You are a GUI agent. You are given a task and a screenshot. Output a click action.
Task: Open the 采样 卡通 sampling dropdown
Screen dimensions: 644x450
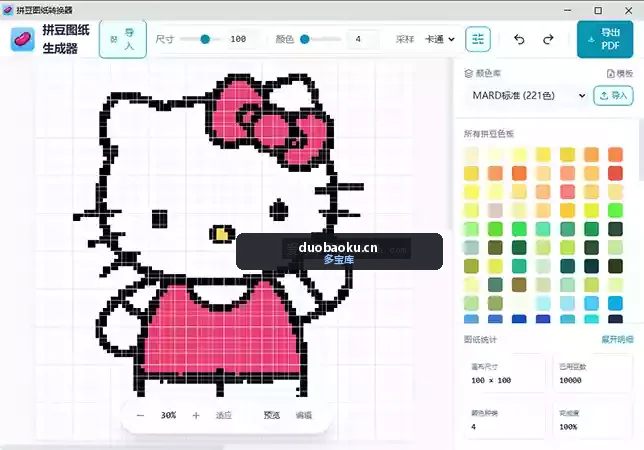440,39
